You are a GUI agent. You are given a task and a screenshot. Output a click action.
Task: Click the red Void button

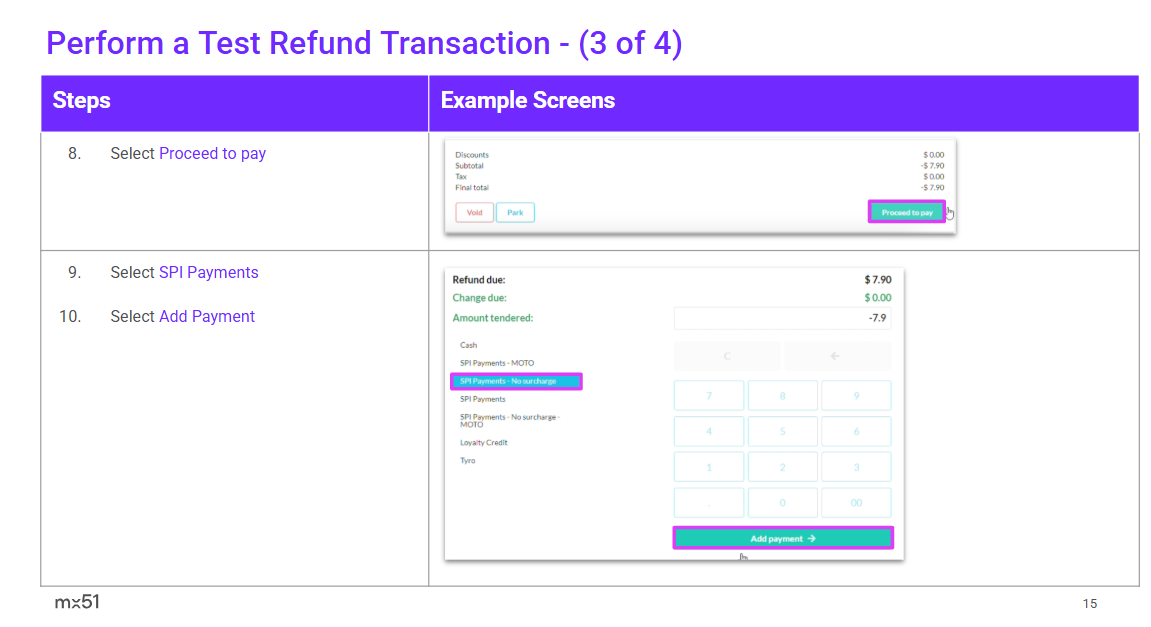tap(474, 212)
